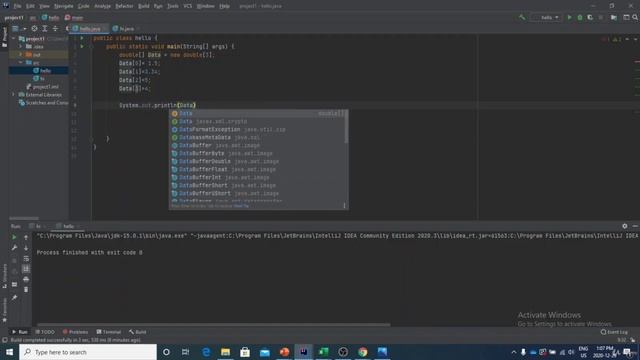This screenshot has height=360, width=640.
Task: Toggle the Favorites tool window side tab
Action: click(4, 310)
